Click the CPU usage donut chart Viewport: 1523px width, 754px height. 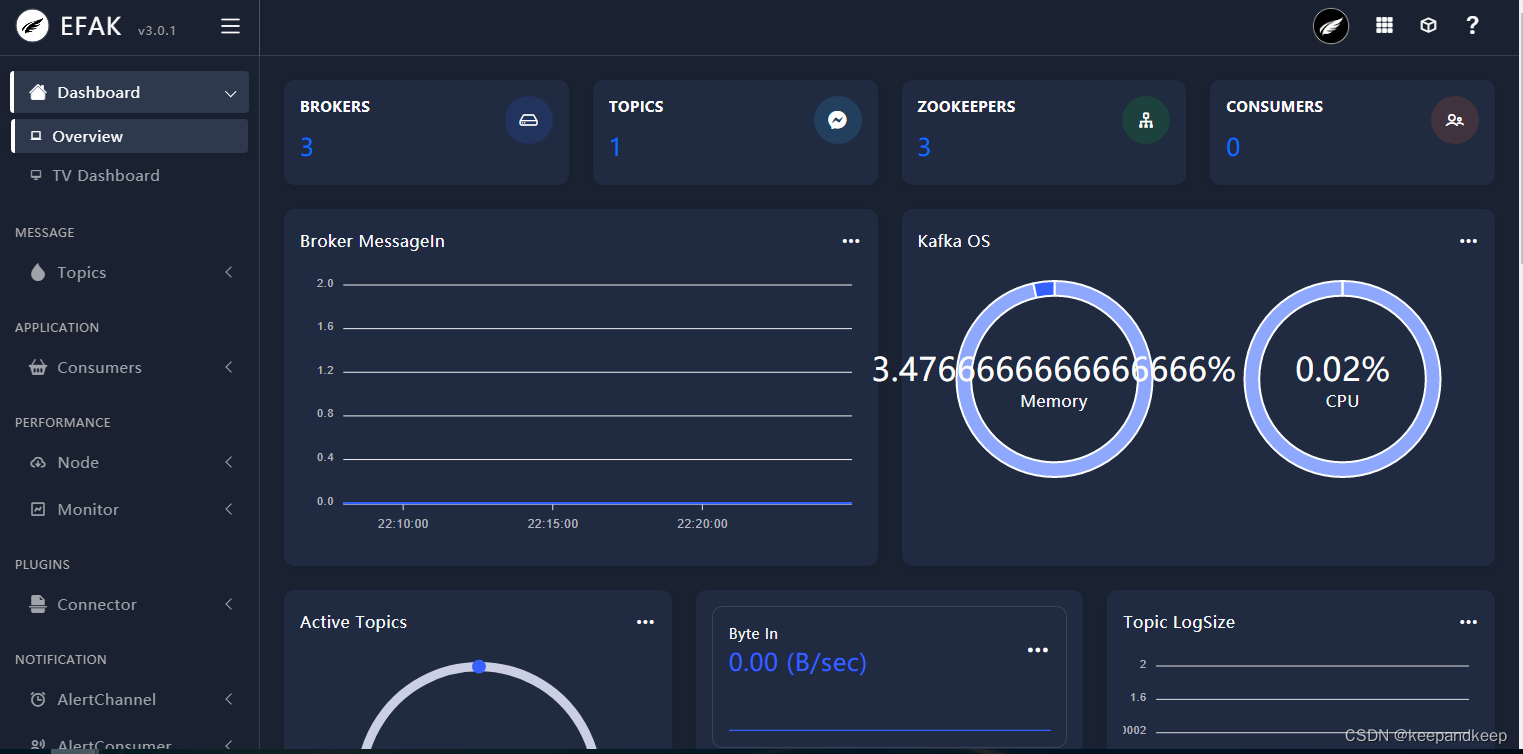[x=1342, y=378]
